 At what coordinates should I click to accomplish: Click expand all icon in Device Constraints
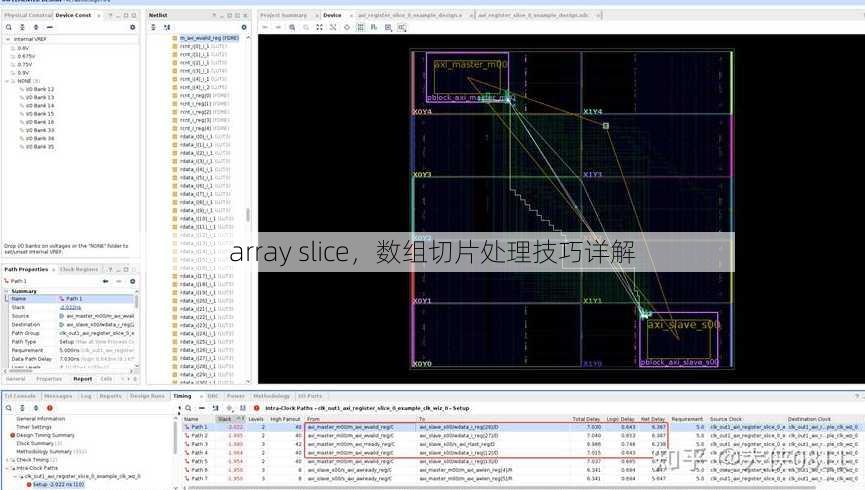36,27
